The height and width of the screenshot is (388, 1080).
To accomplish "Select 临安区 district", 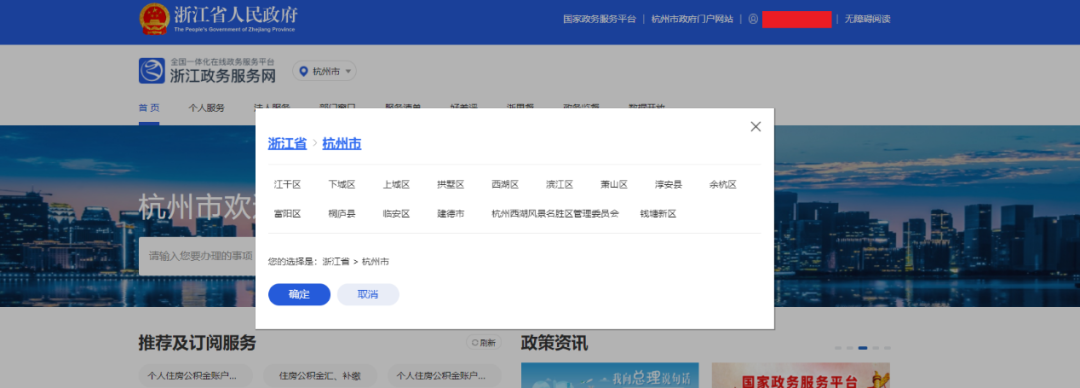I will click(396, 214).
